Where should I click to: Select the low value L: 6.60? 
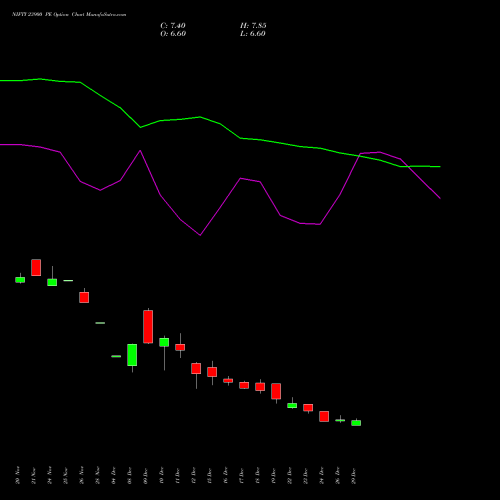253,34
